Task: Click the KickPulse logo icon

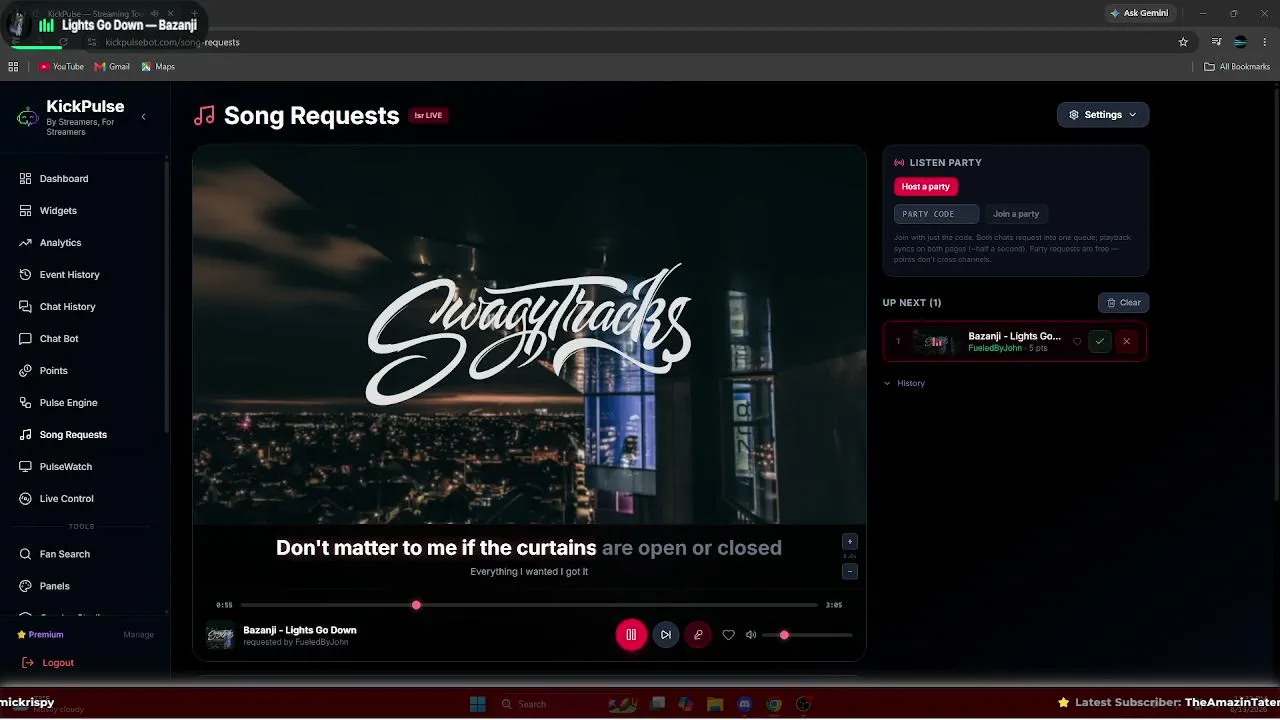Action: [28, 117]
